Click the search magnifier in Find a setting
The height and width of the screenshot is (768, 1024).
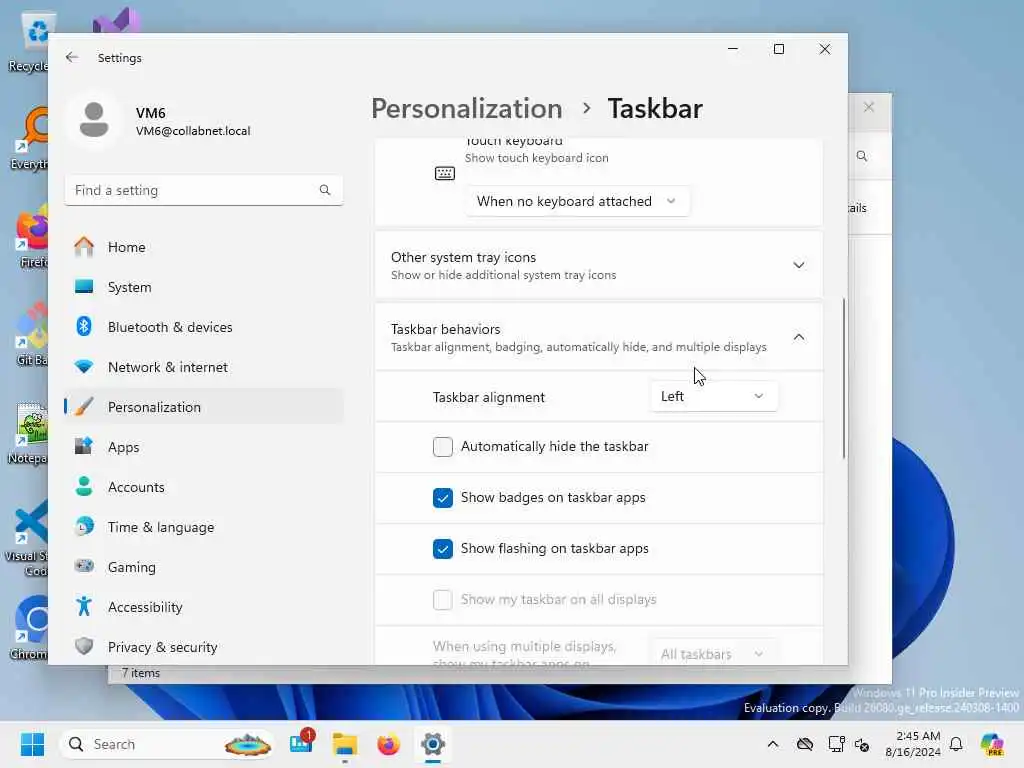click(x=325, y=190)
